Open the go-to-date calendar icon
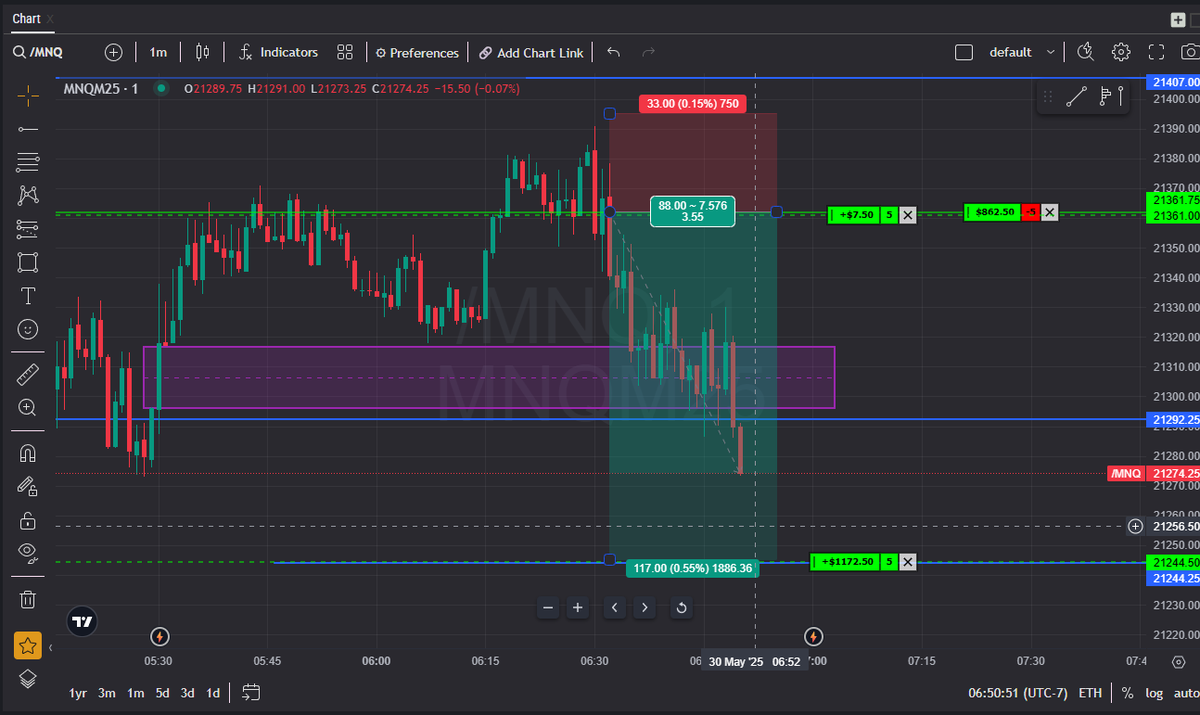This screenshot has height=715, width=1200. point(251,692)
